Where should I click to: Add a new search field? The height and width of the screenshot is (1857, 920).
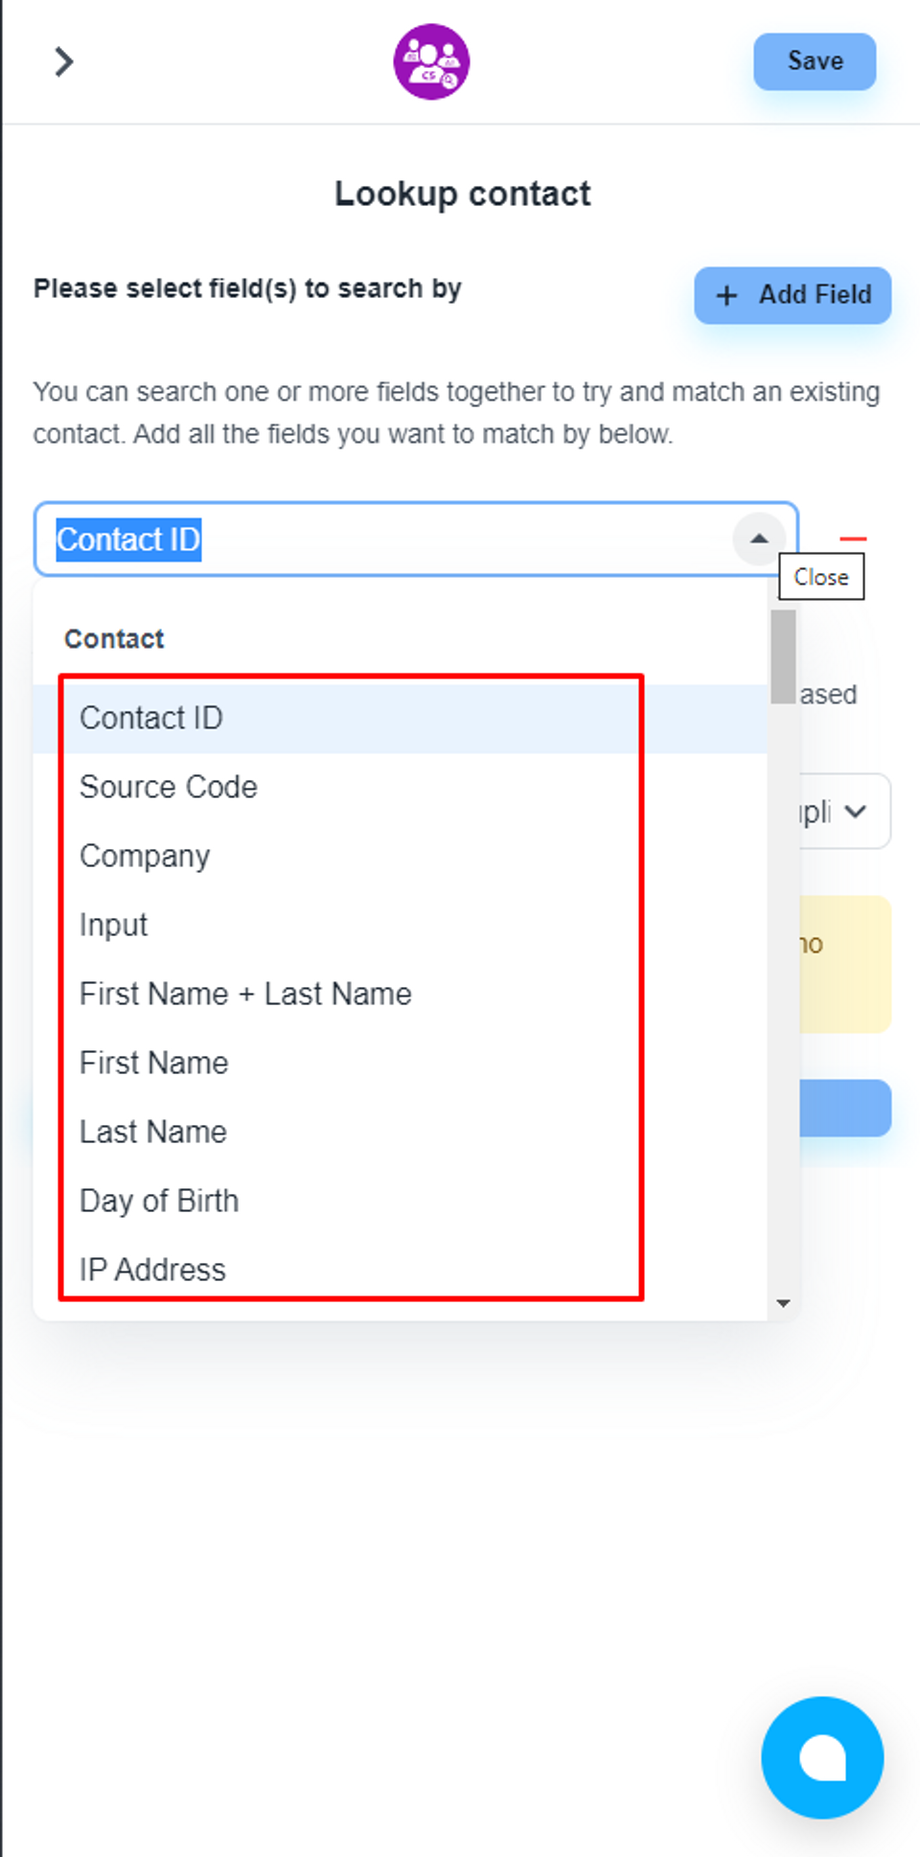[x=793, y=295]
